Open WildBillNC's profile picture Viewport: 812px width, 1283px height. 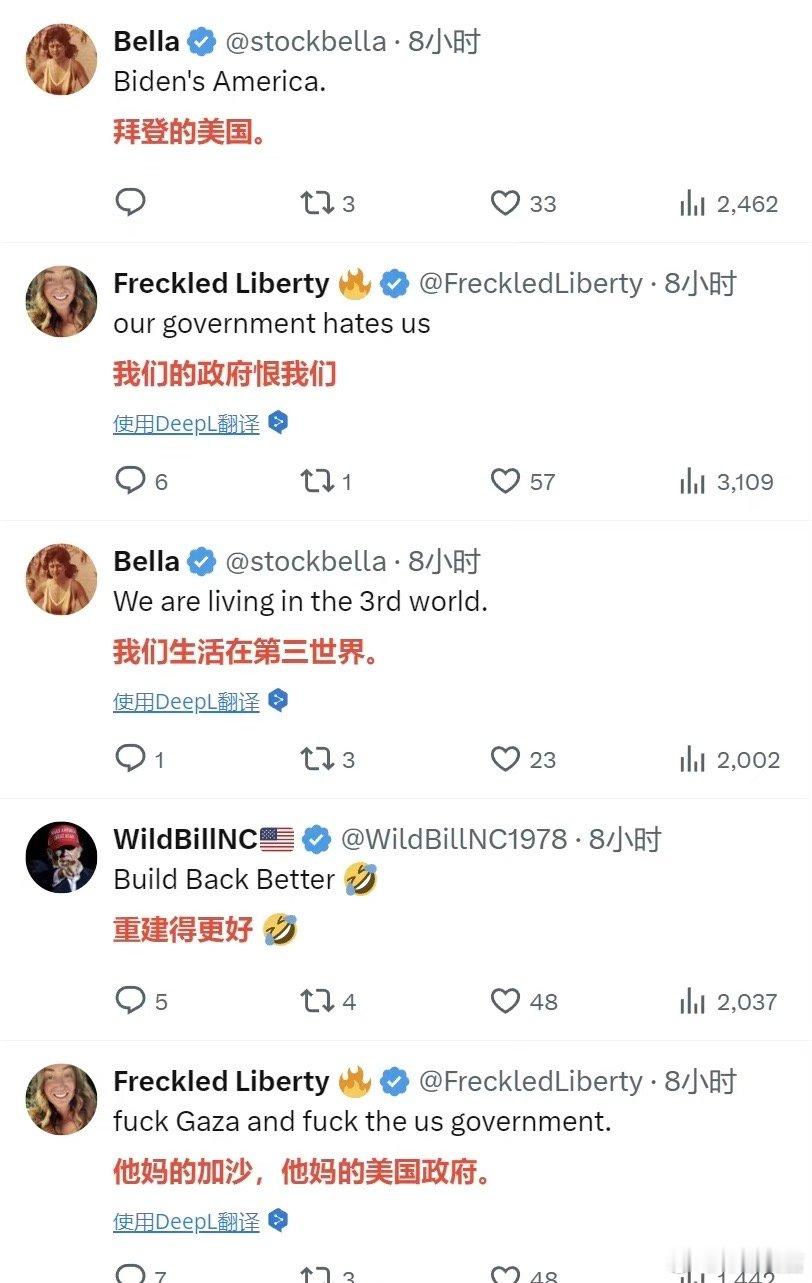(61, 857)
